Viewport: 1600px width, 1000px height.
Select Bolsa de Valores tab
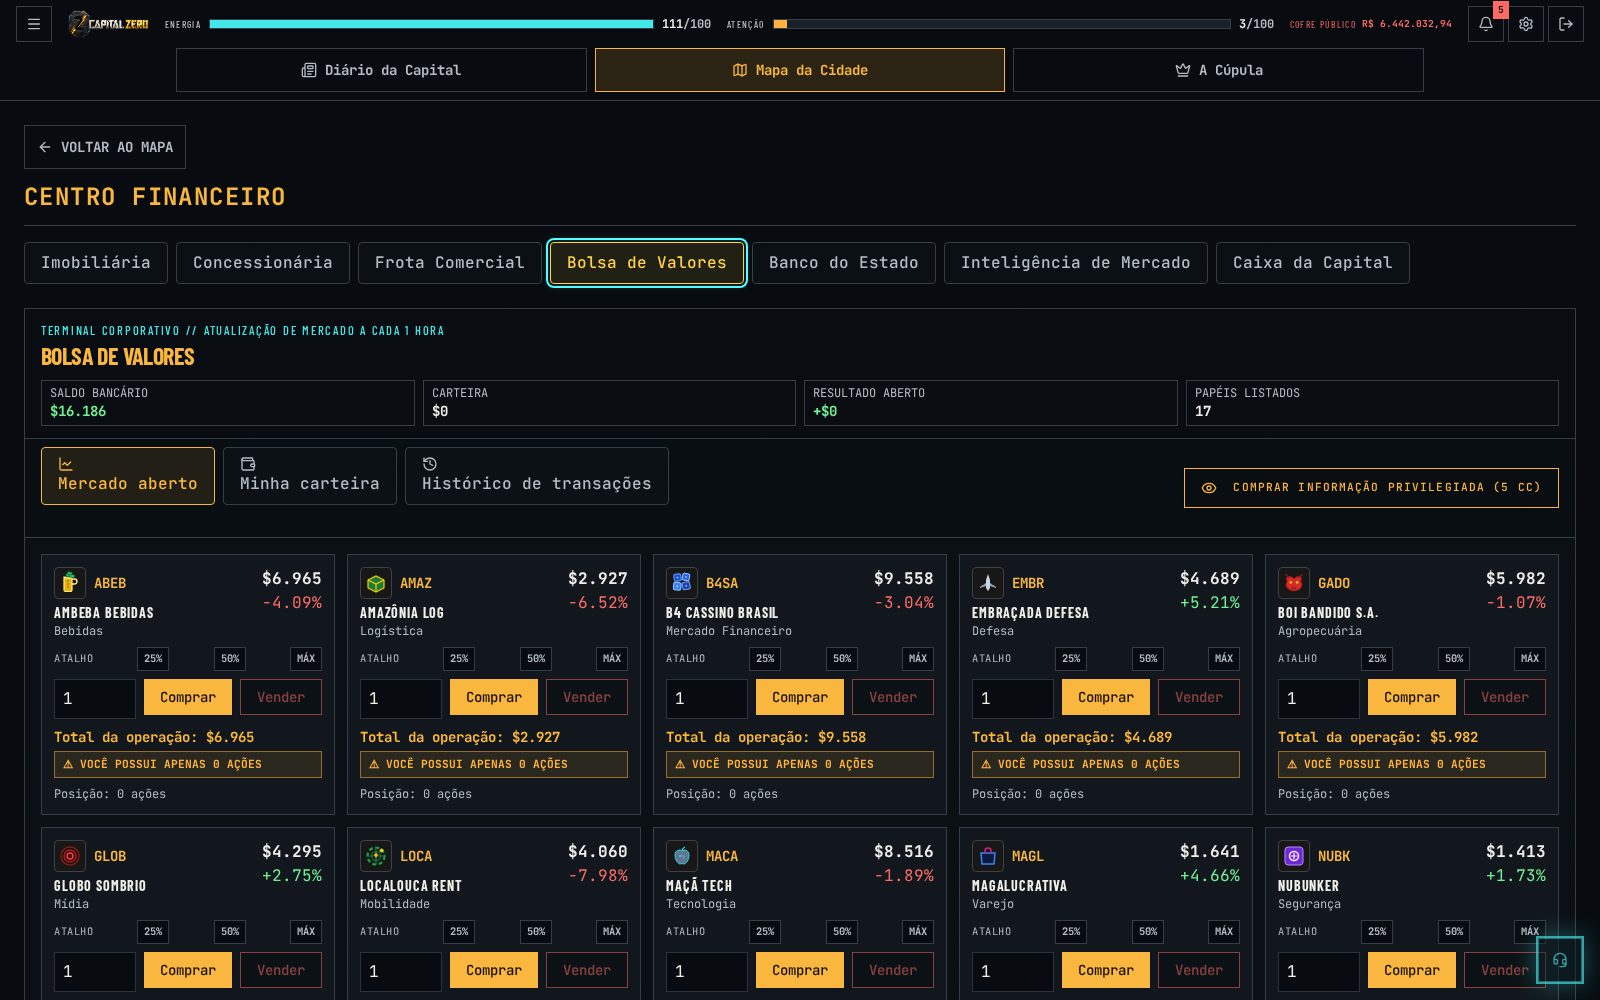(x=647, y=263)
